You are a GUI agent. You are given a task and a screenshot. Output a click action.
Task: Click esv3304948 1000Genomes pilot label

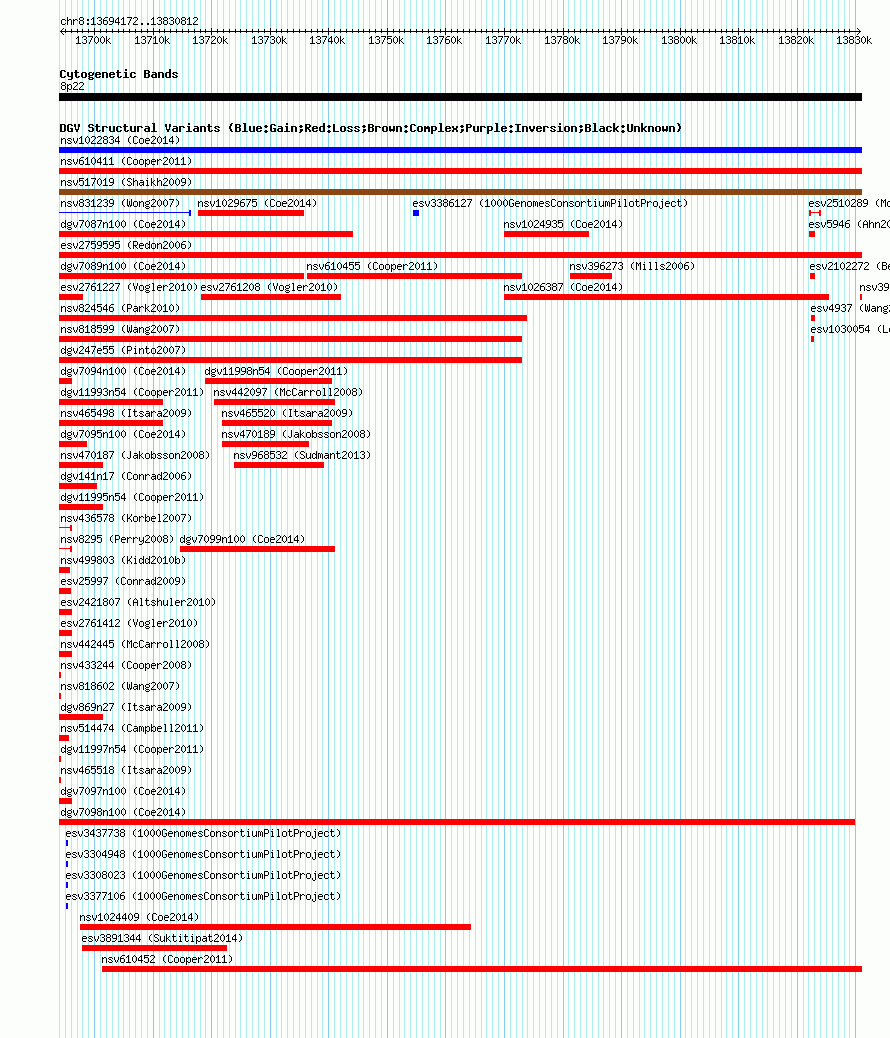(x=203, y=855)
